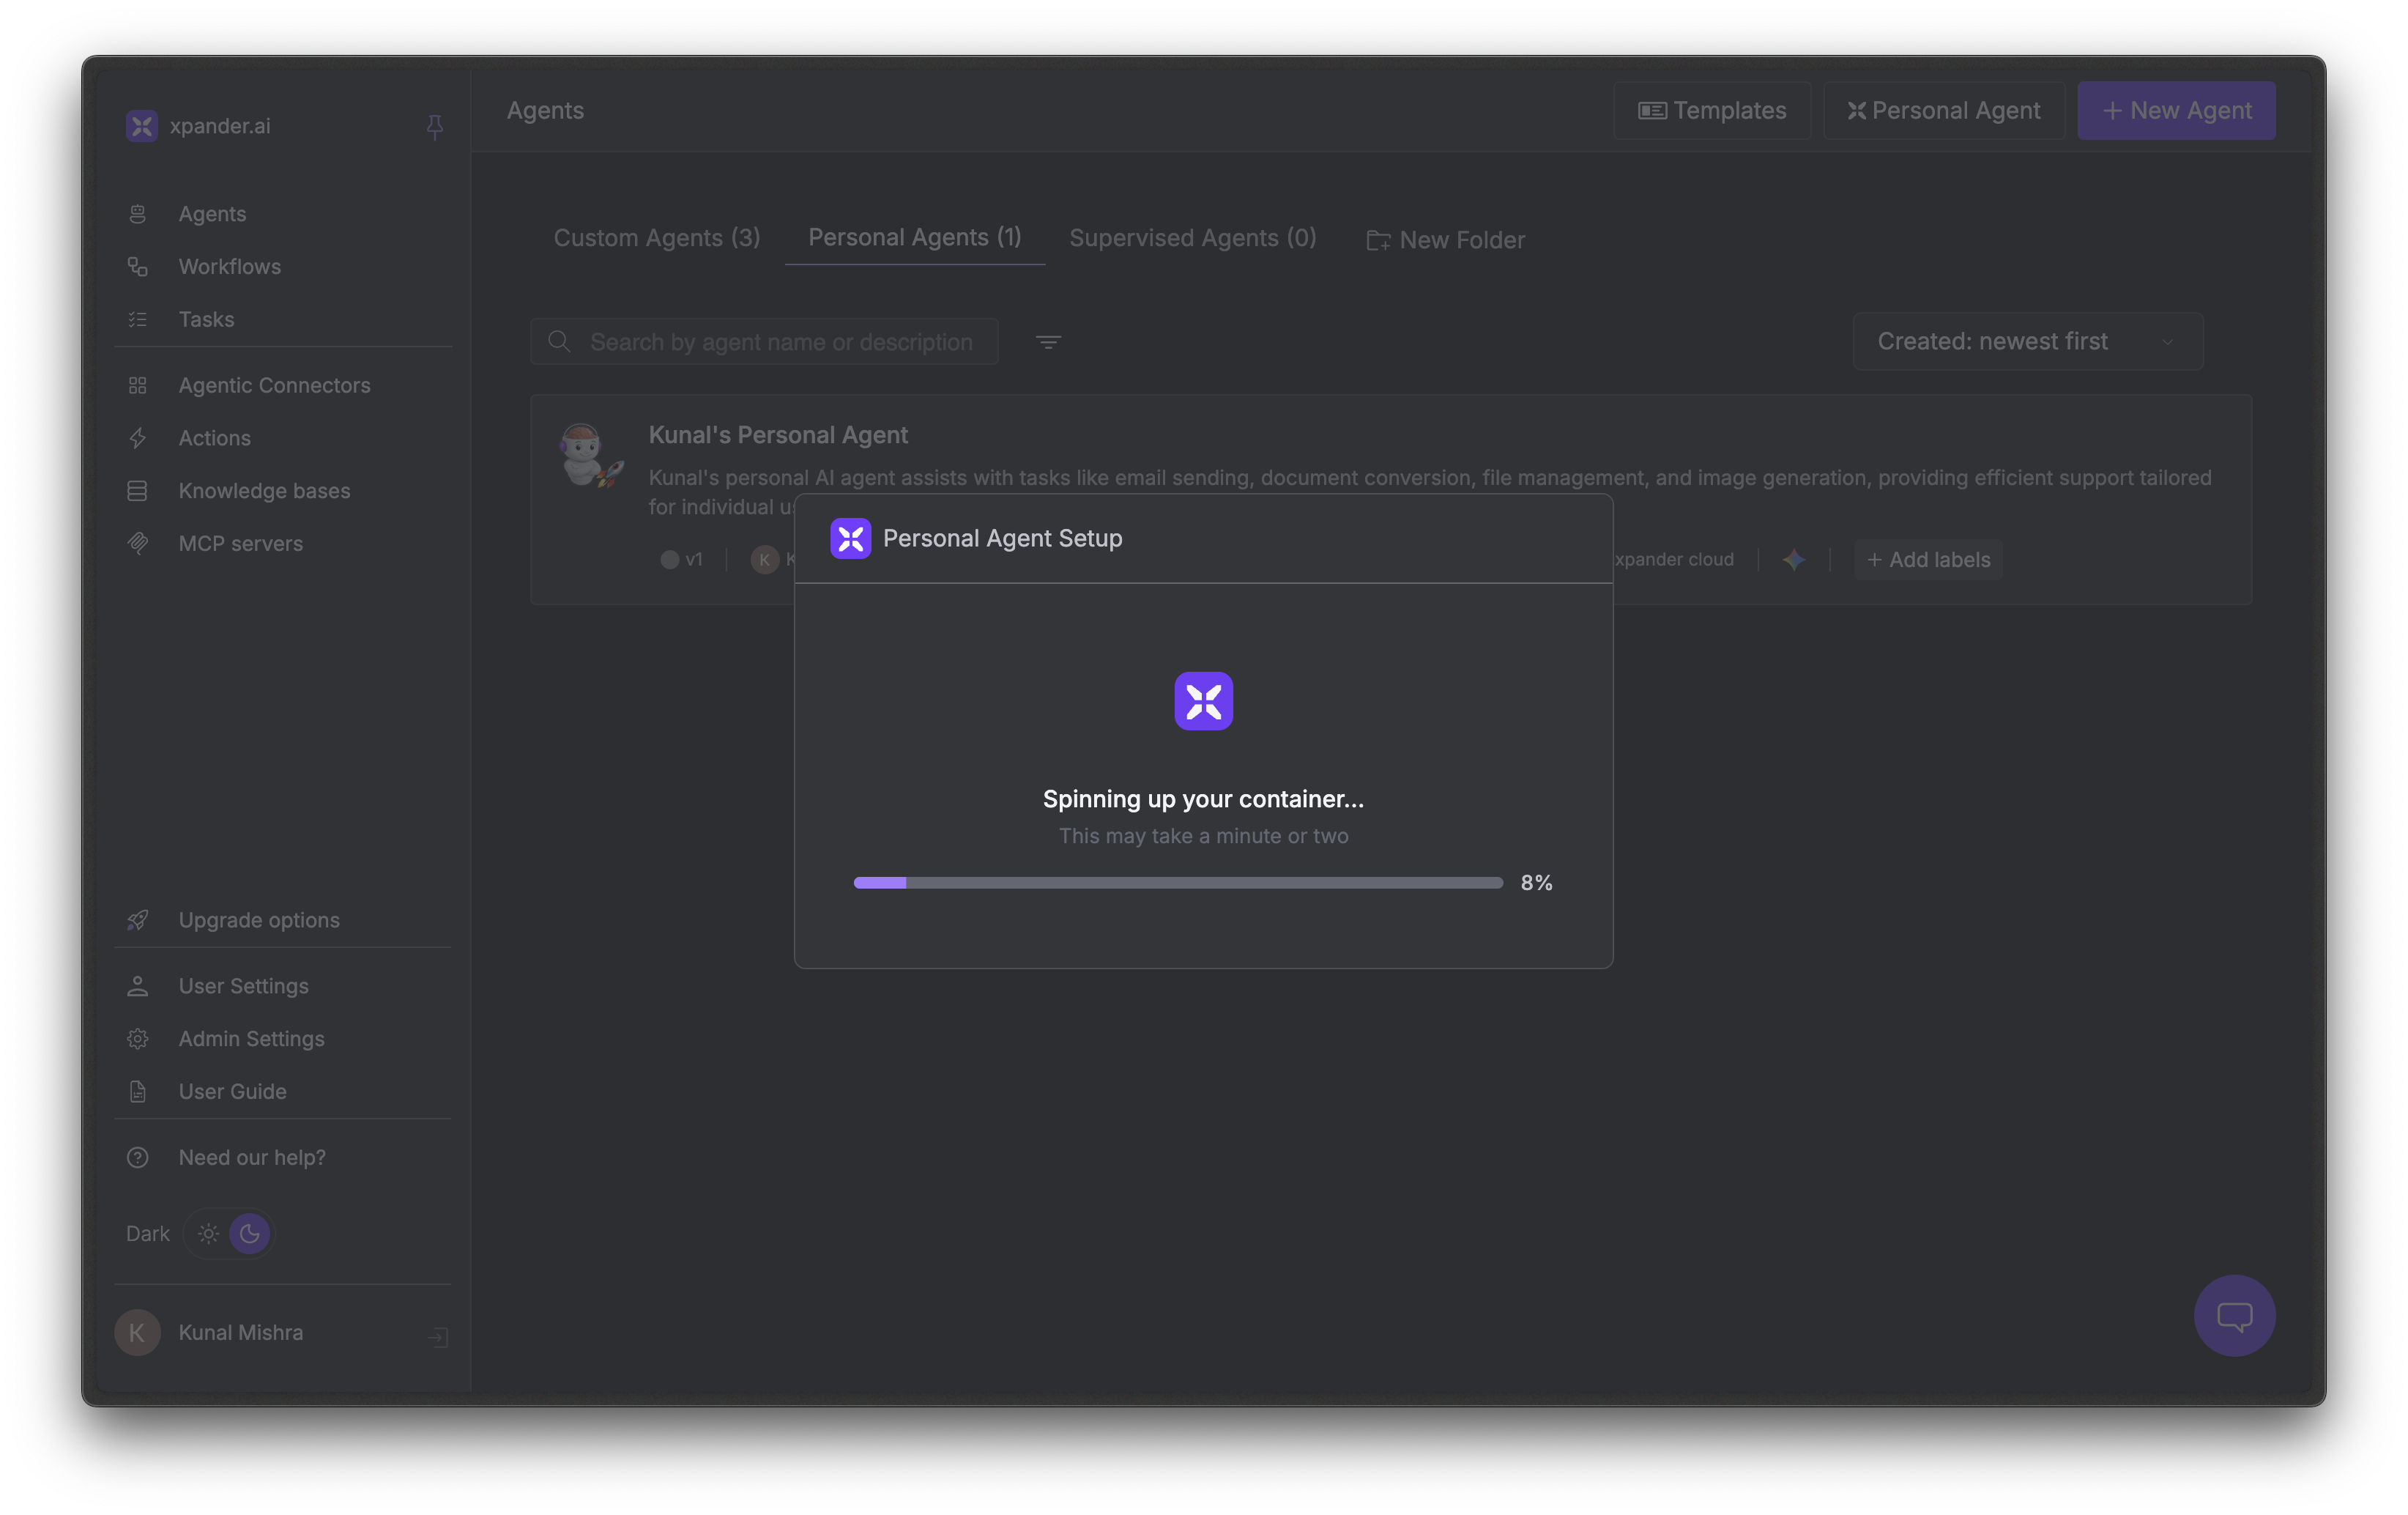Open the search filter icon

(1047, 341)
